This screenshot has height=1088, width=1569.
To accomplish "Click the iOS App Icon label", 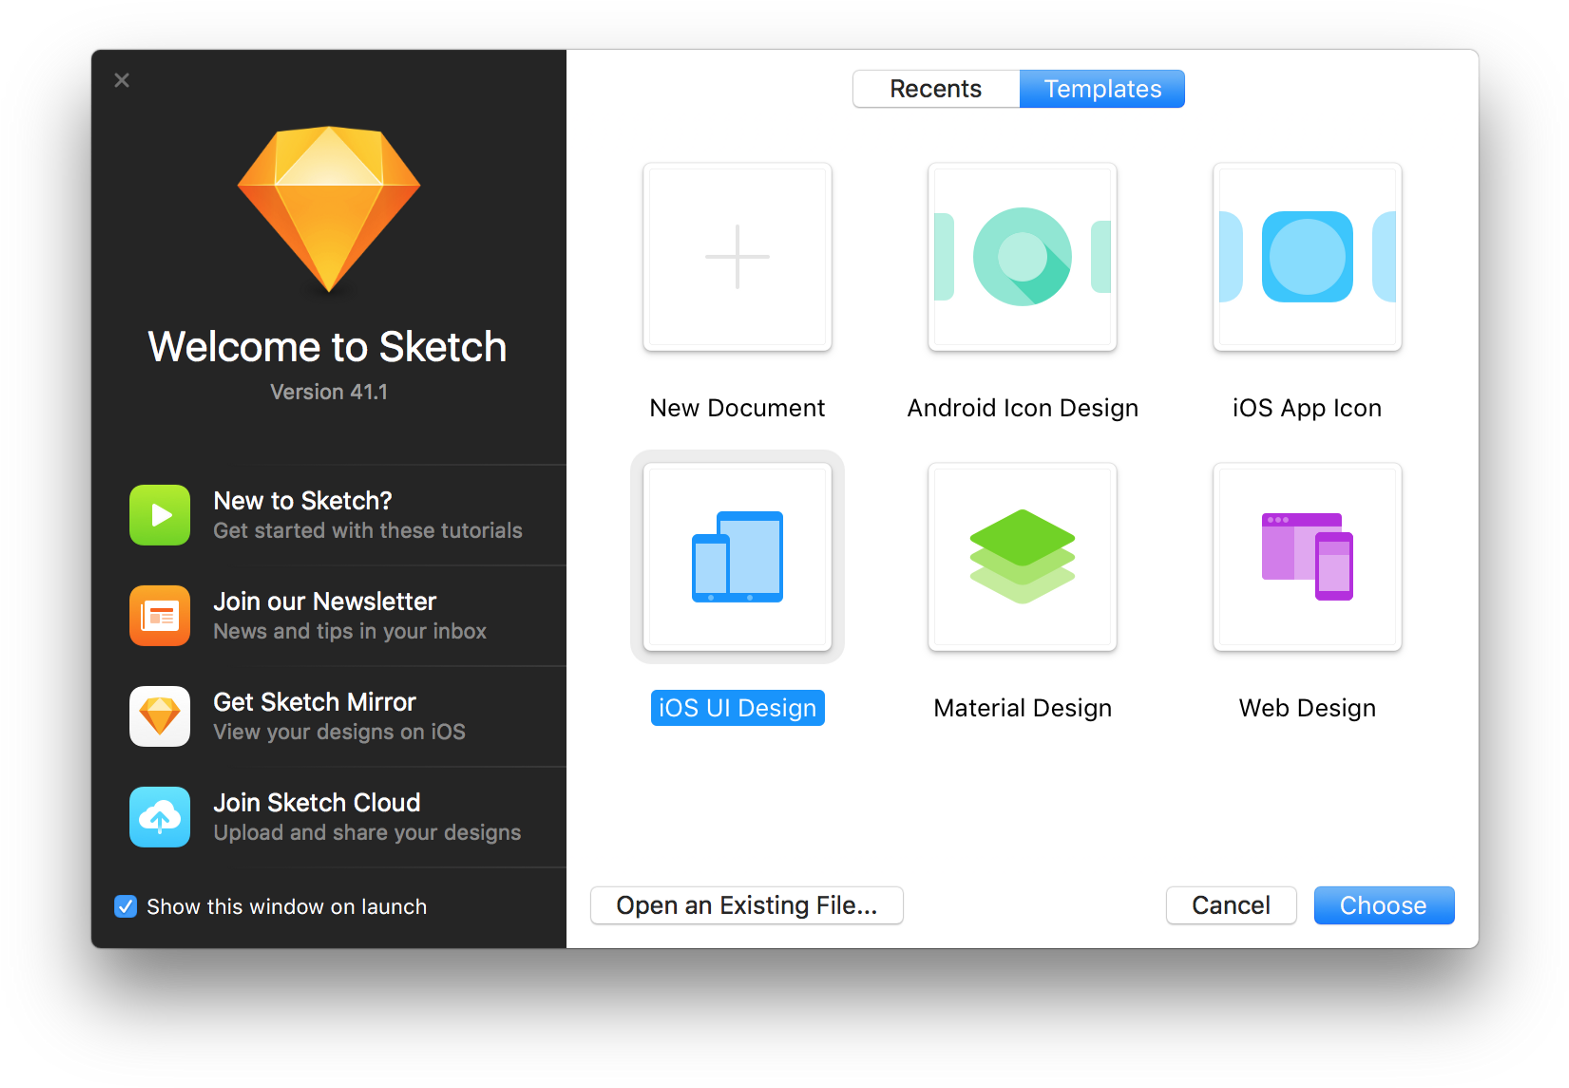I will tap(1307, 408).
